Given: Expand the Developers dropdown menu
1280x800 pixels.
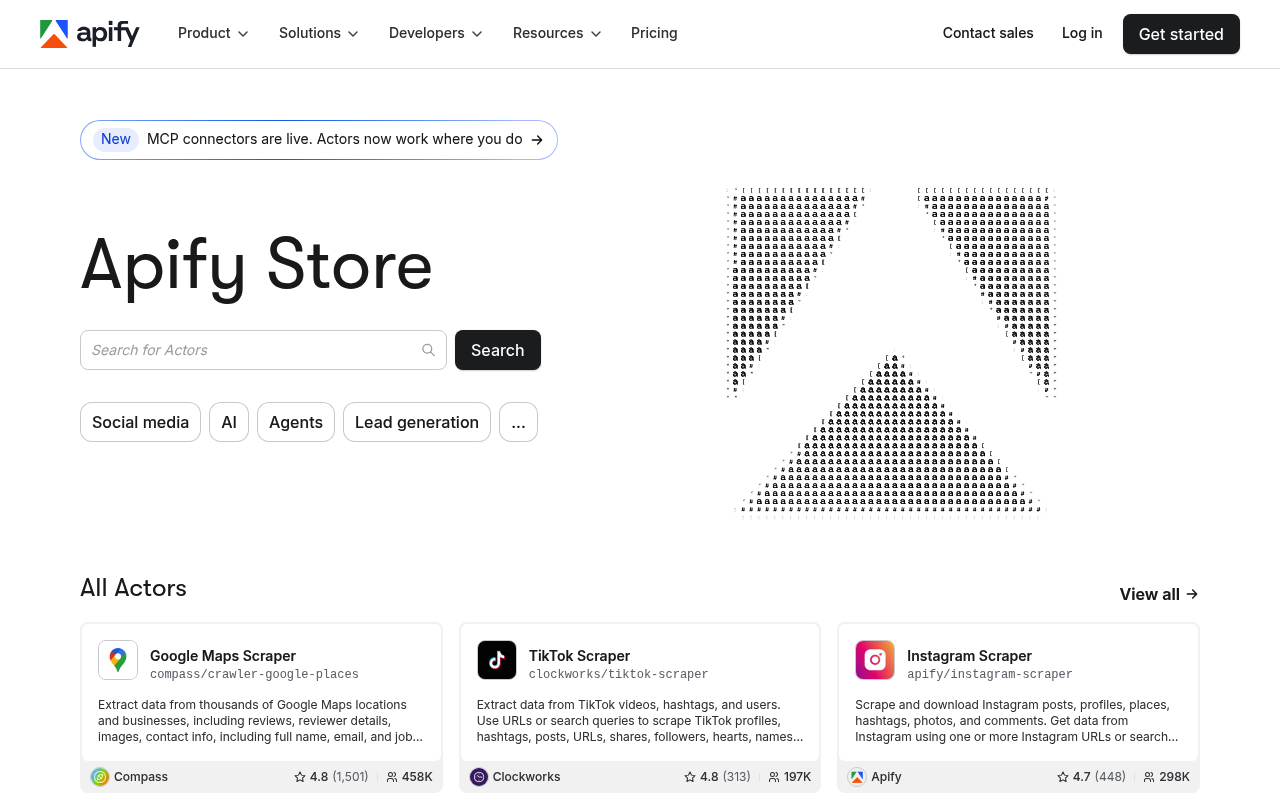Looking at the screenshot, I should (x=436, y=33).
